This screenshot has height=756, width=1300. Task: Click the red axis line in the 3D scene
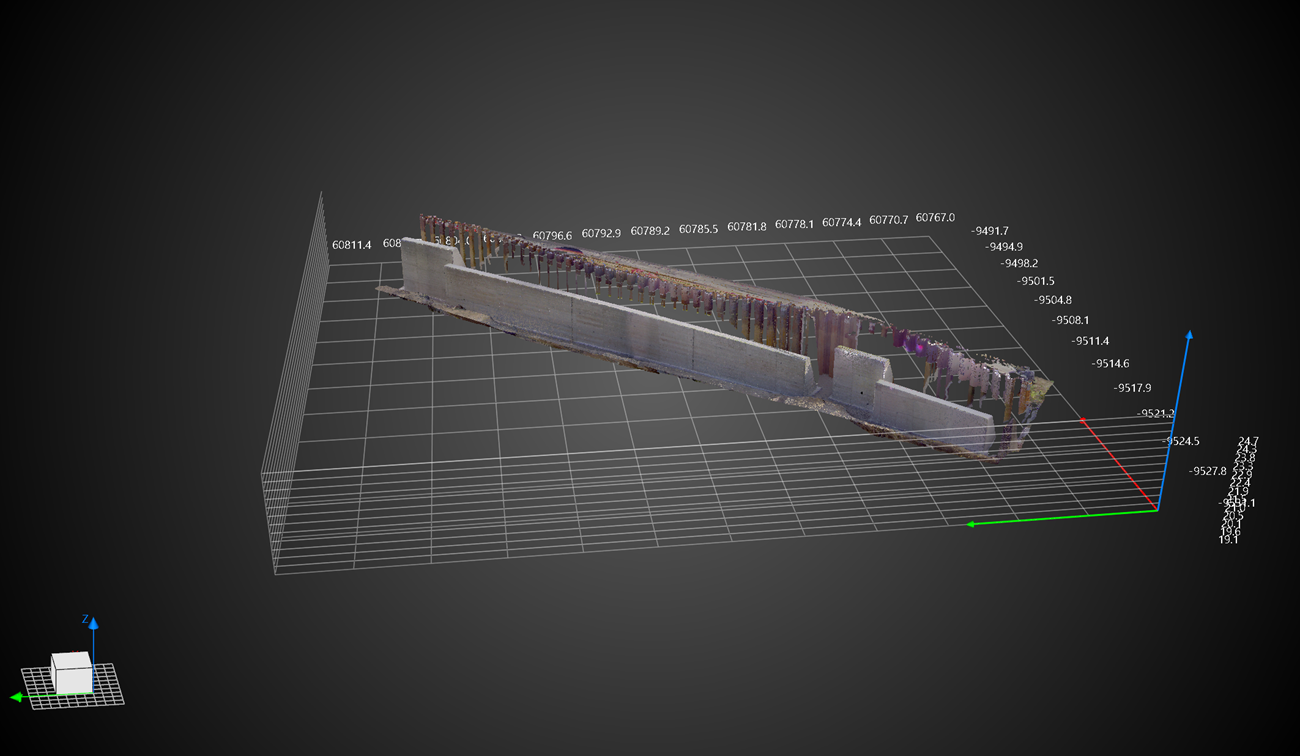(1120, 466)
